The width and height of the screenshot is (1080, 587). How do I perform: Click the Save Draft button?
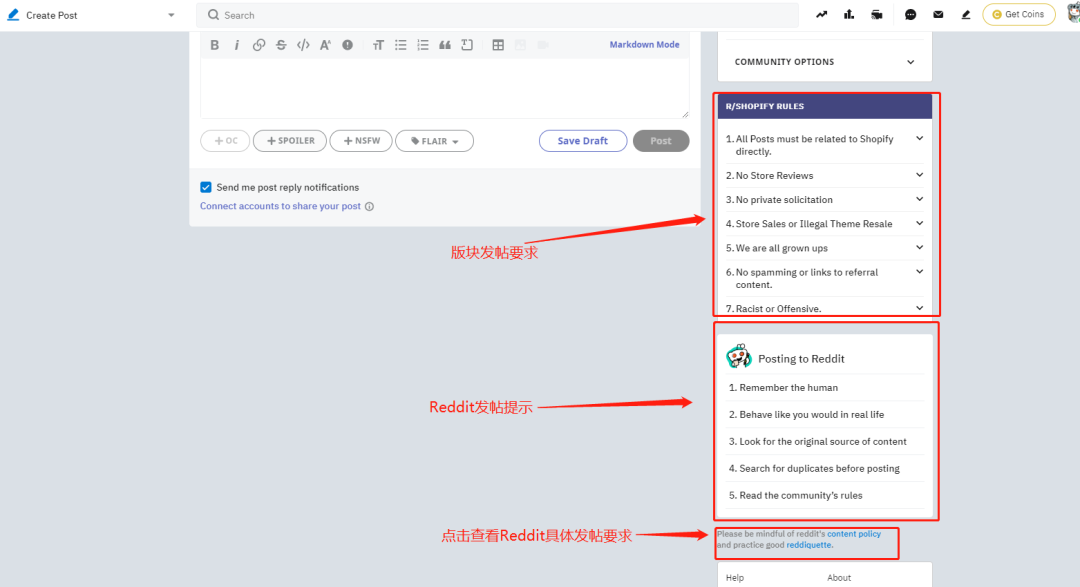[583, 141]
